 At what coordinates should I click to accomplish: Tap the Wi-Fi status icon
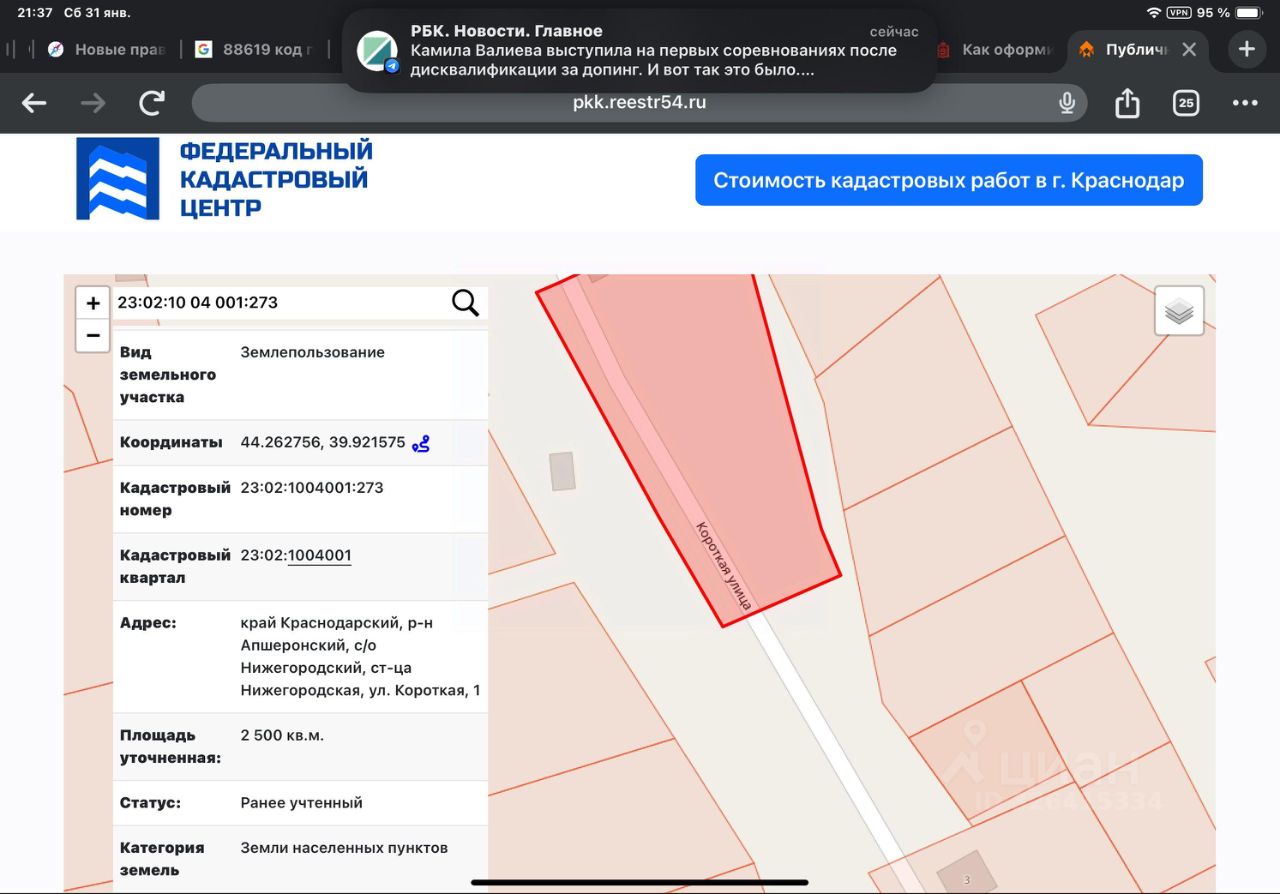(x=1154, y=13)
